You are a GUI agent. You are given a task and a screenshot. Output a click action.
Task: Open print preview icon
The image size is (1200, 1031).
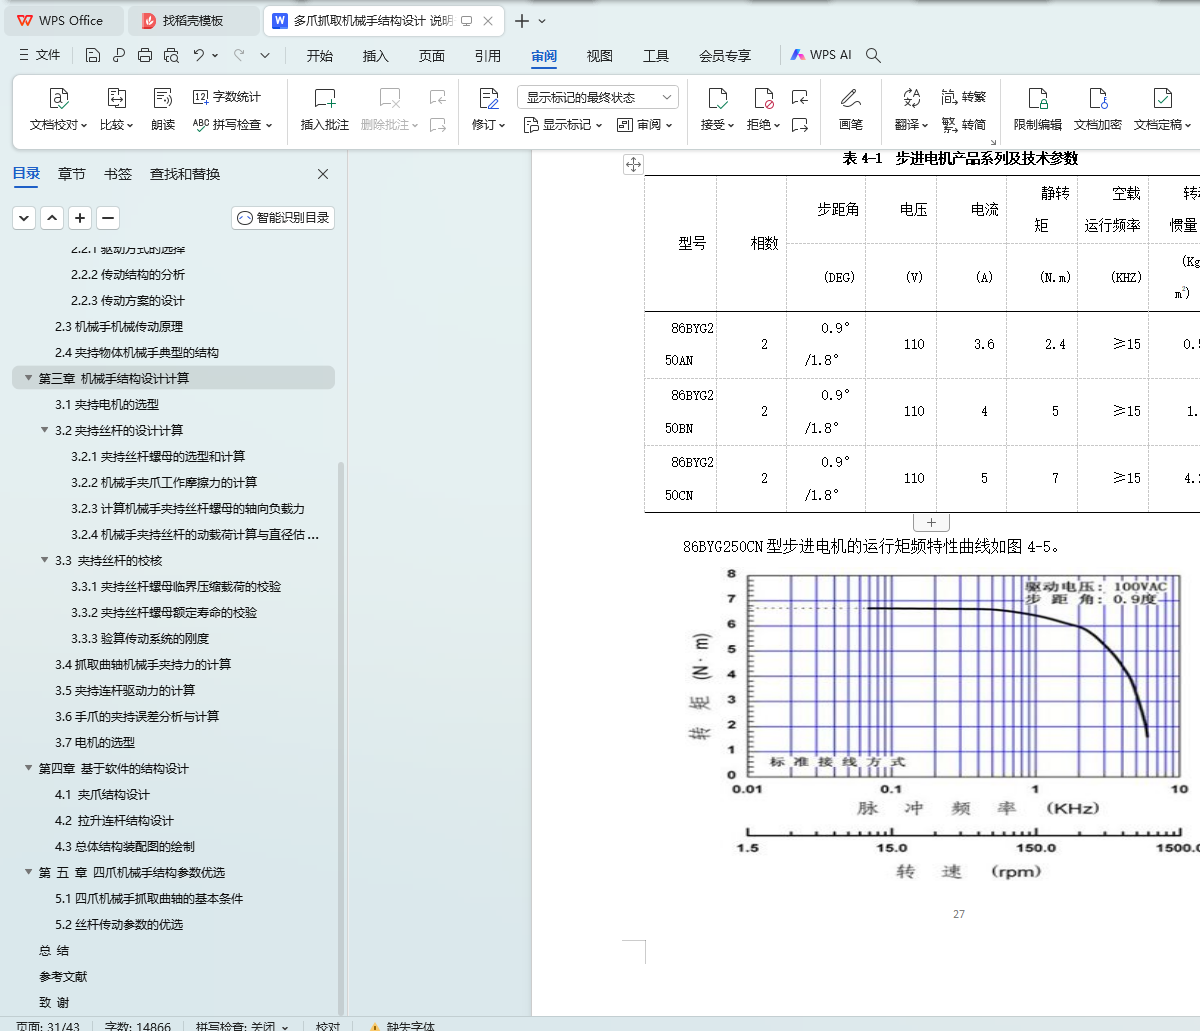tap(171, 55)
